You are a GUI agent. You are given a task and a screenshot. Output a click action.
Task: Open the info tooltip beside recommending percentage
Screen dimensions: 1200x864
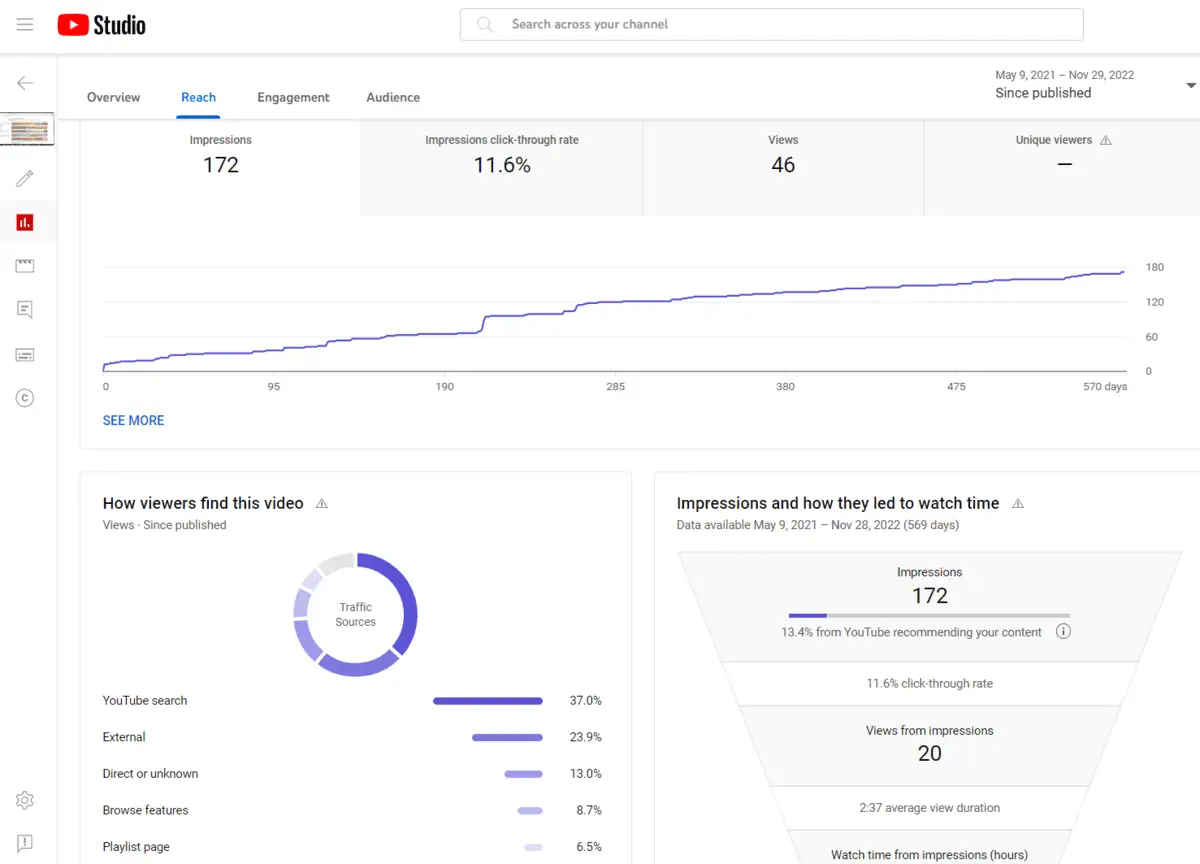click(x=1063, y=631)
